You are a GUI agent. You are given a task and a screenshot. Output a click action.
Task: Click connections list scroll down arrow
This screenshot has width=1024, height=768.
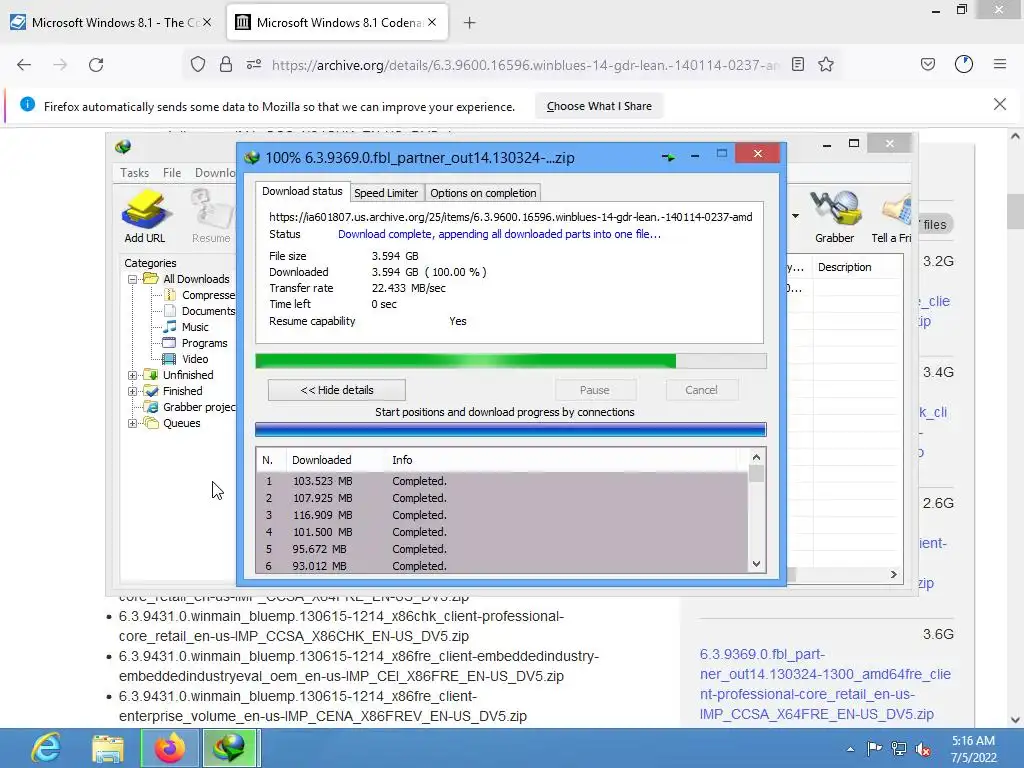(756, 564)
